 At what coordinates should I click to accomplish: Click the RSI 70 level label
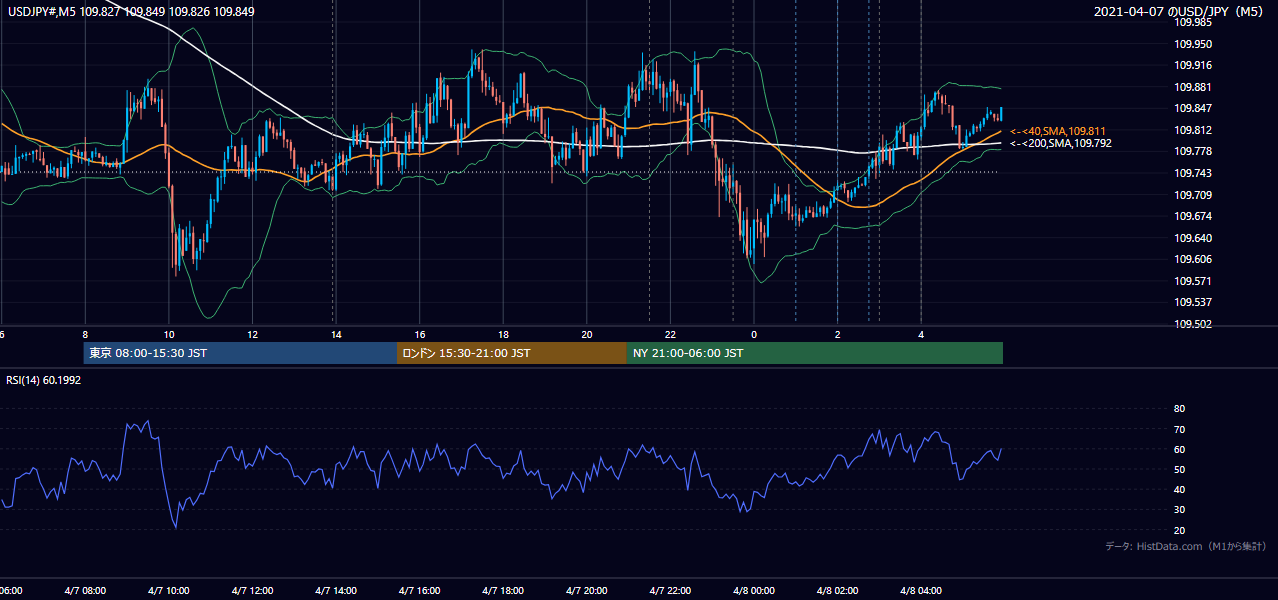(1179, 429)
